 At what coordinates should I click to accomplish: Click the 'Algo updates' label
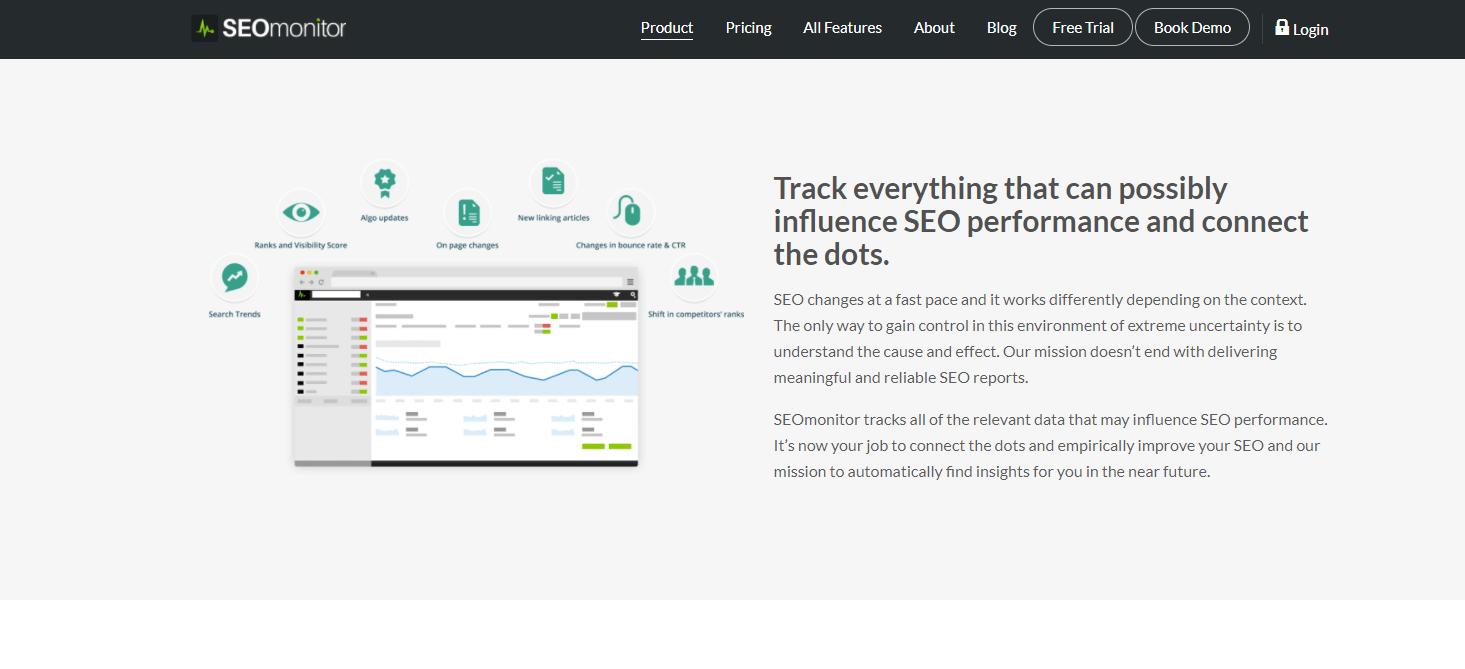(x=384, y=217)
